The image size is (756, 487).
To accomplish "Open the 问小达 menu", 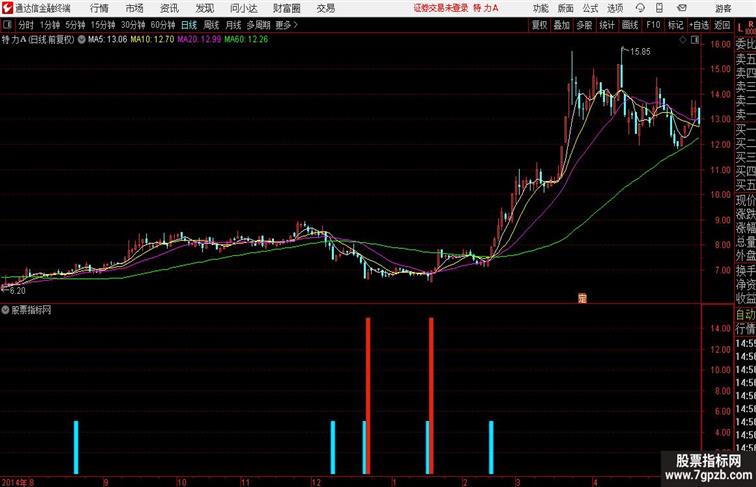I will (x=243, y=8).
